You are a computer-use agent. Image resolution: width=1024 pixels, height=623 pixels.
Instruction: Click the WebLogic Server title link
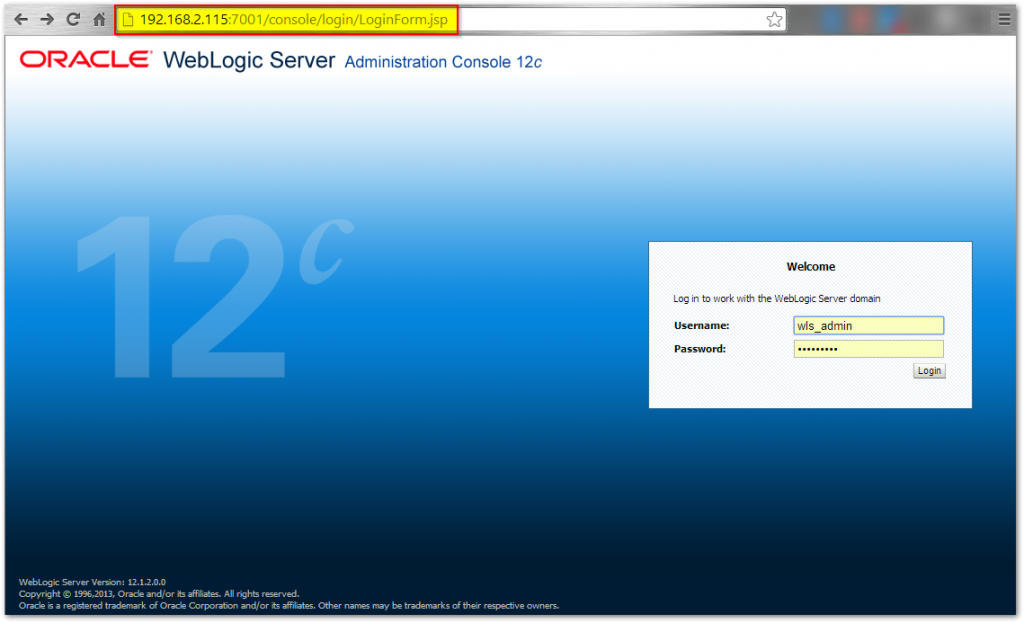click(x=248, y=60)
